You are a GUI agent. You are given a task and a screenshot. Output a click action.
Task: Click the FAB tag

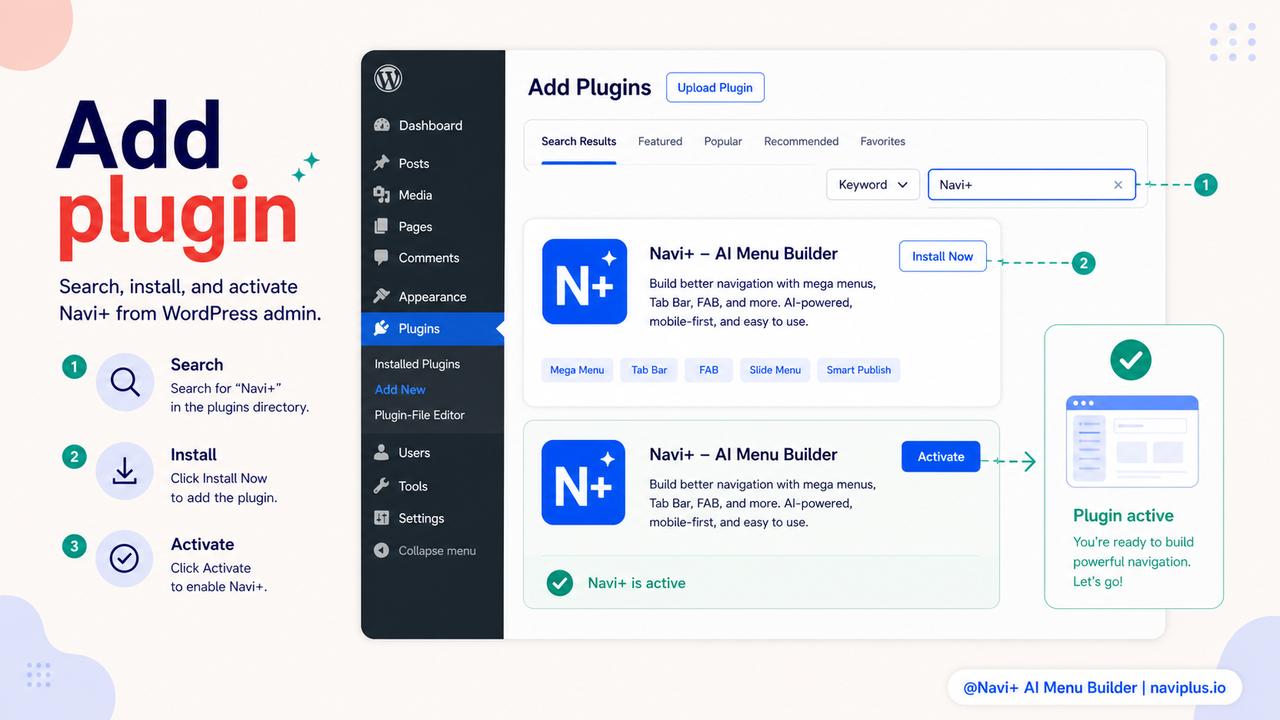709,370
